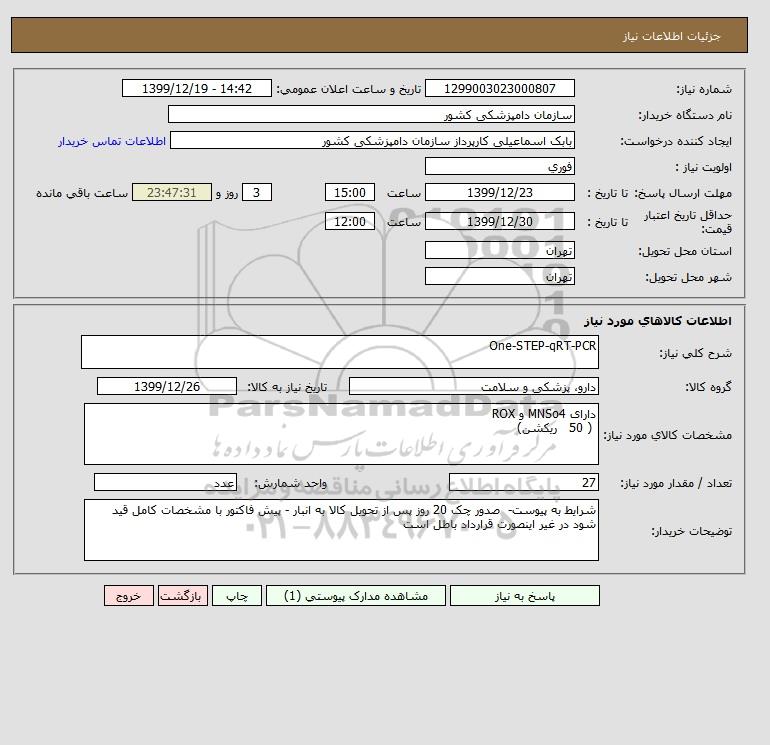Image resolution: width=770 pixels, height=745 pixels.
Task: Click the نام دستگاه خریدار label
Action: 685,115
